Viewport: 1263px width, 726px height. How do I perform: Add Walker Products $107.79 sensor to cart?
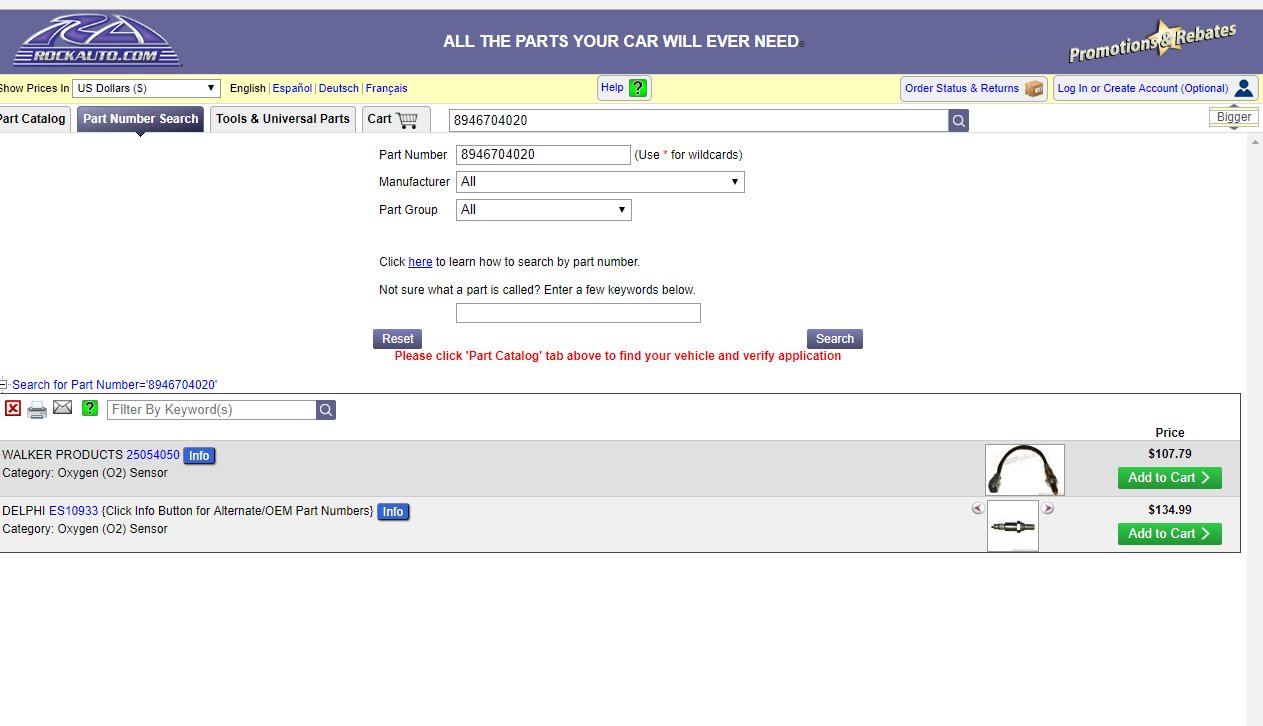1170,478
